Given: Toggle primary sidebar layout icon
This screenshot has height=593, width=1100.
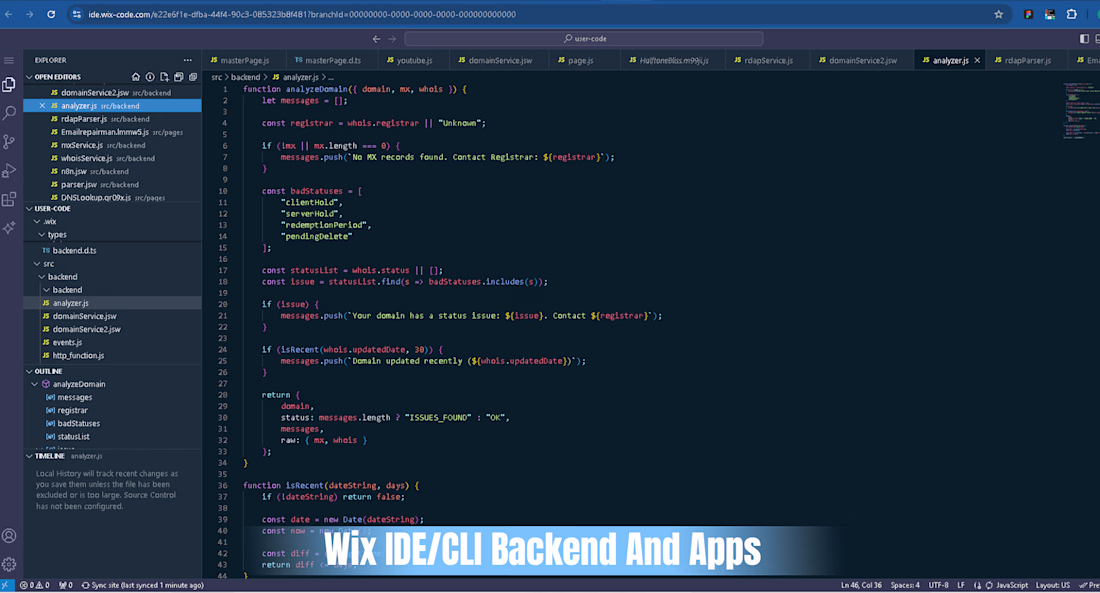Looking at the screenshot, I should pos(1085,39).
